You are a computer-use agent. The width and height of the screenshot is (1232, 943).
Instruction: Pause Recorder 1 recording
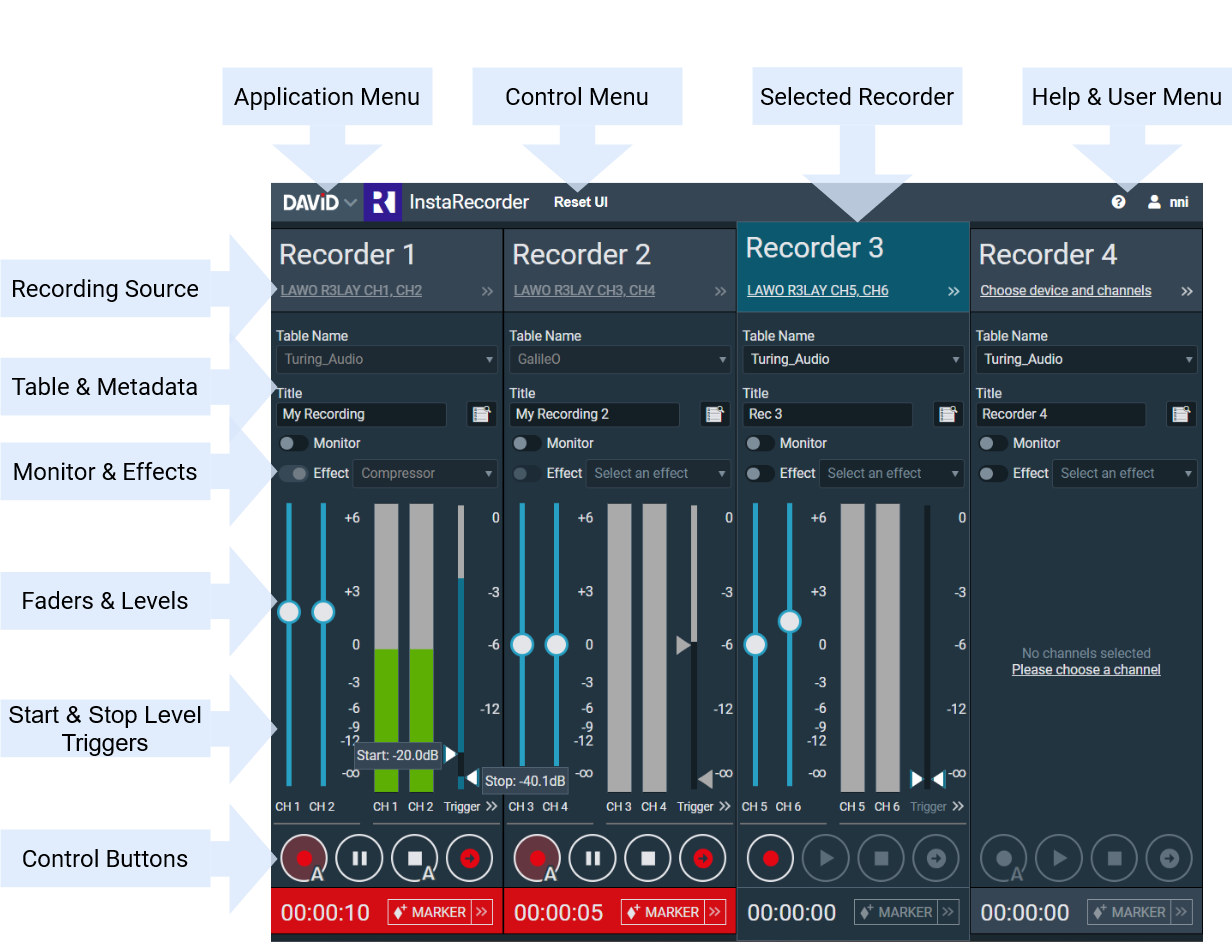[x=359, y=858]
